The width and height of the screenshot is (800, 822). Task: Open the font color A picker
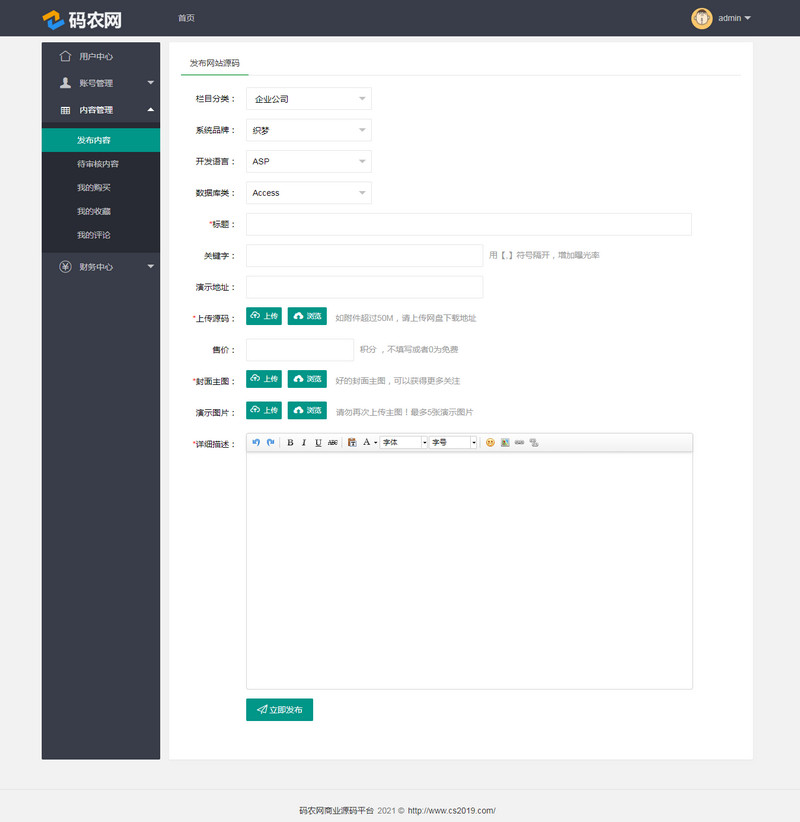[x=370, y=442]
